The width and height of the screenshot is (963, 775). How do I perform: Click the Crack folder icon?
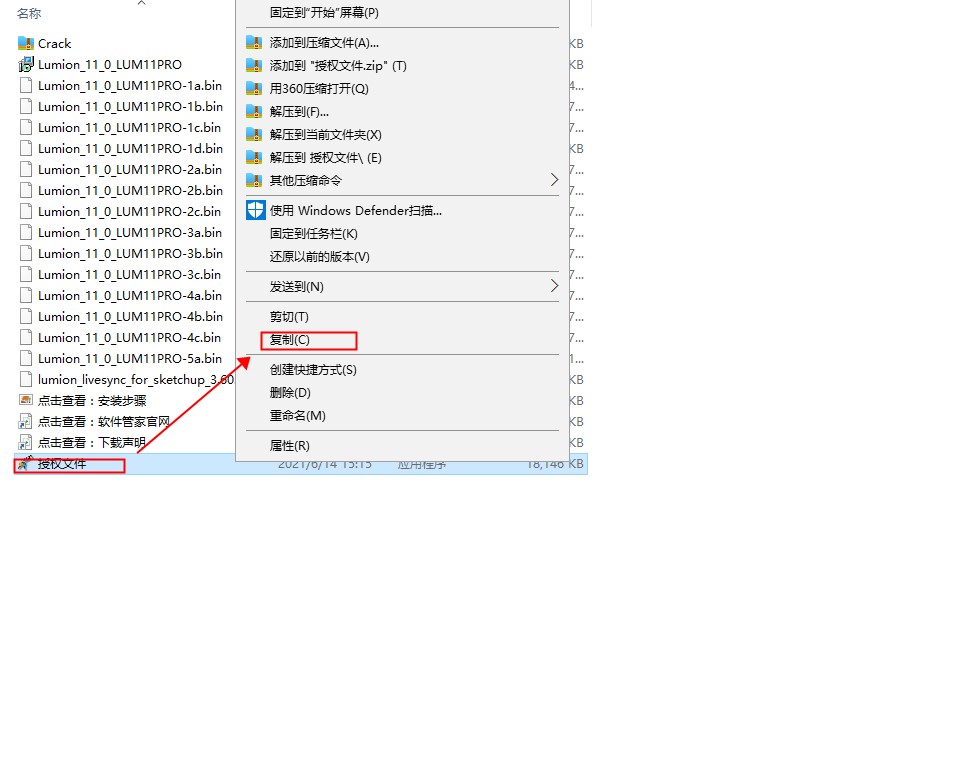coord(26,44)
